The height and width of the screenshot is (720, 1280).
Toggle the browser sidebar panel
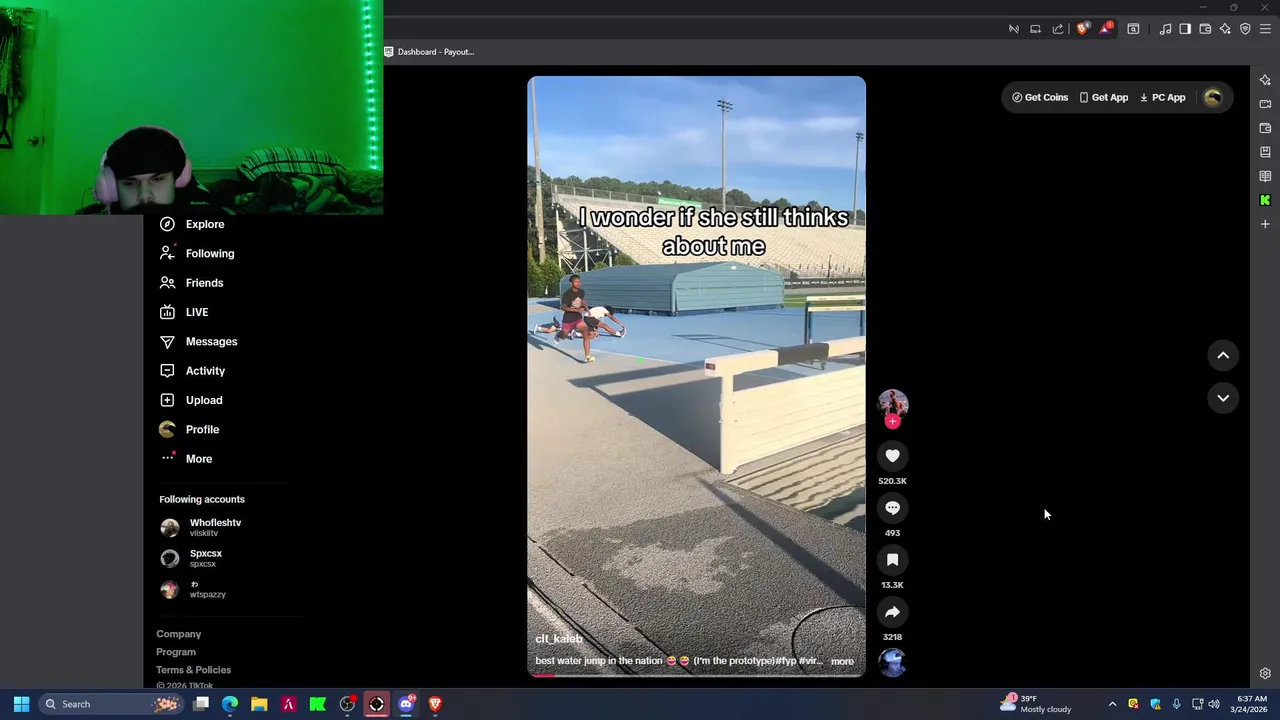1185,29
